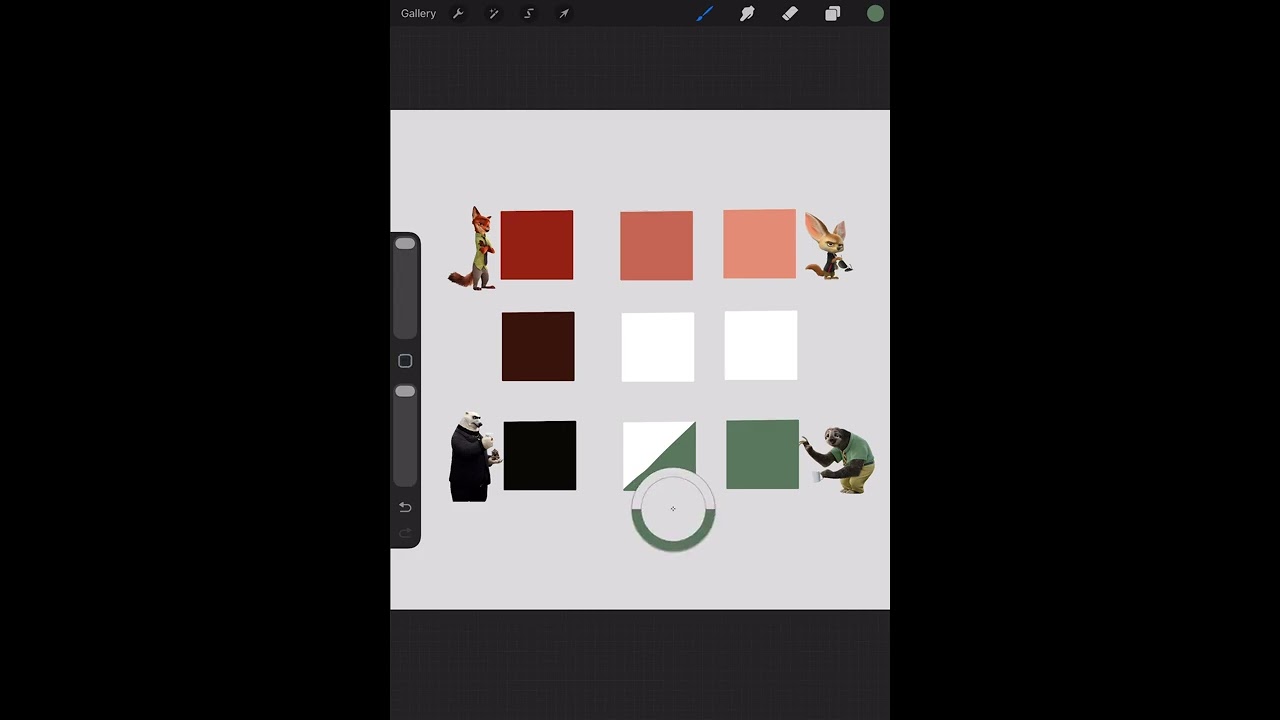This screenshot has width=1280, height=720.
Task: Open the Layers panel
Action: (x=833, y=14)
